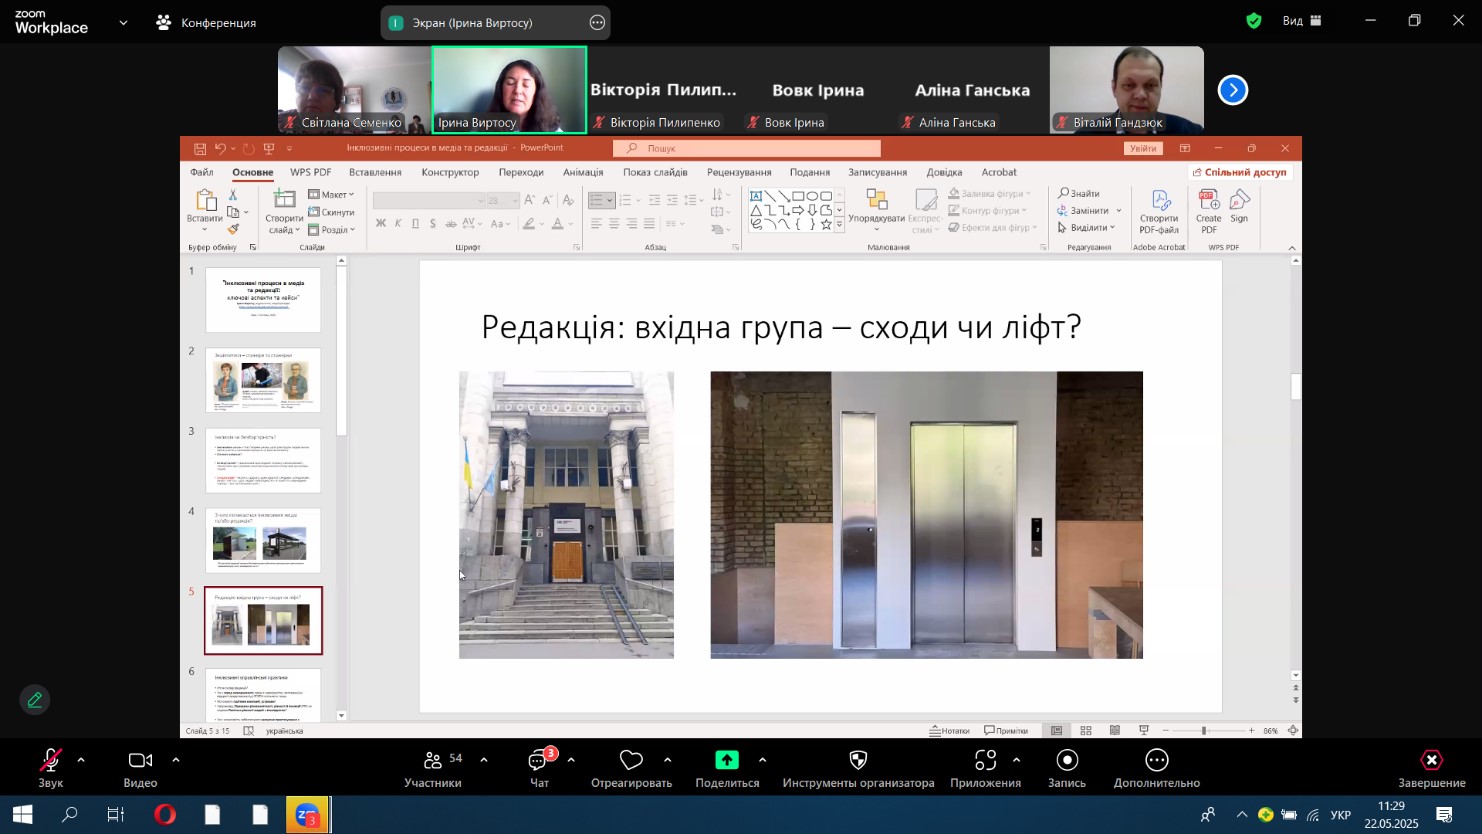Toggle the Notes pane in PowerPoint status bar

click(950, 731)
